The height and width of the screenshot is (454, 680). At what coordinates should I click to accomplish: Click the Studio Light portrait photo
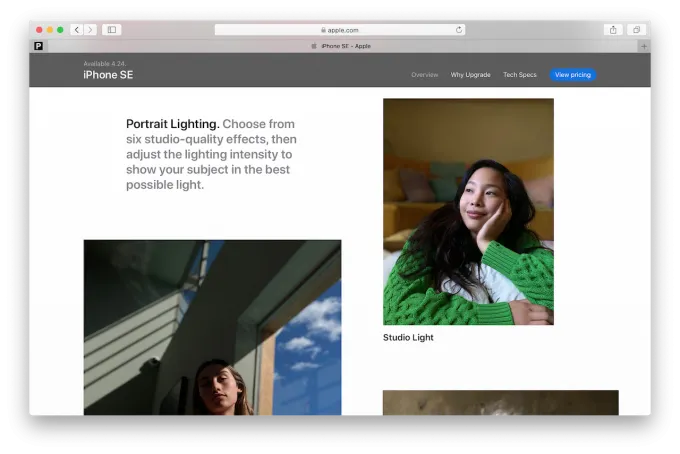[468, 211]
